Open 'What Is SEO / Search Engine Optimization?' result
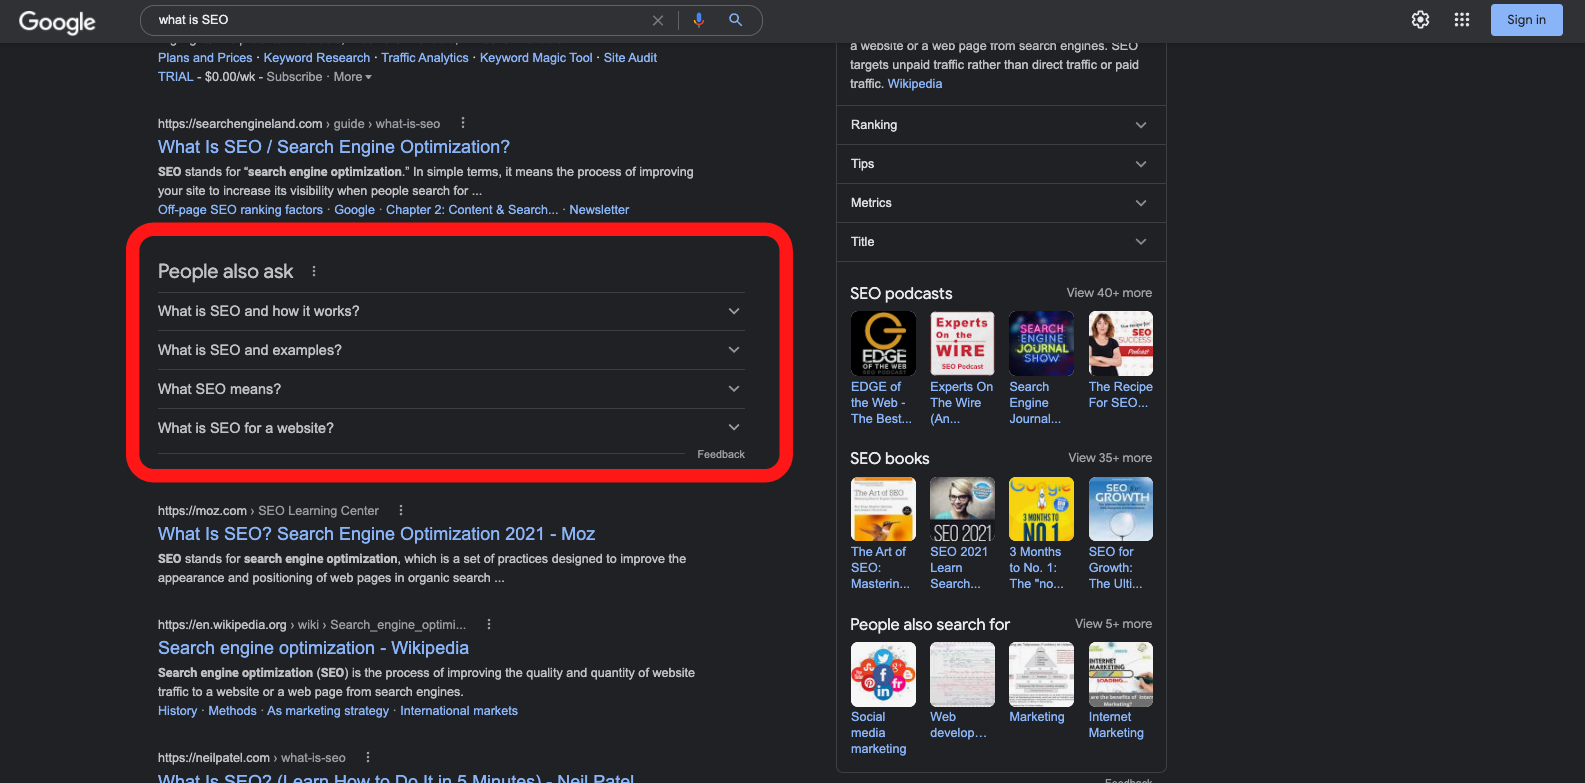Viewport: 1585px width, 783px height. (x=334, y=147)
